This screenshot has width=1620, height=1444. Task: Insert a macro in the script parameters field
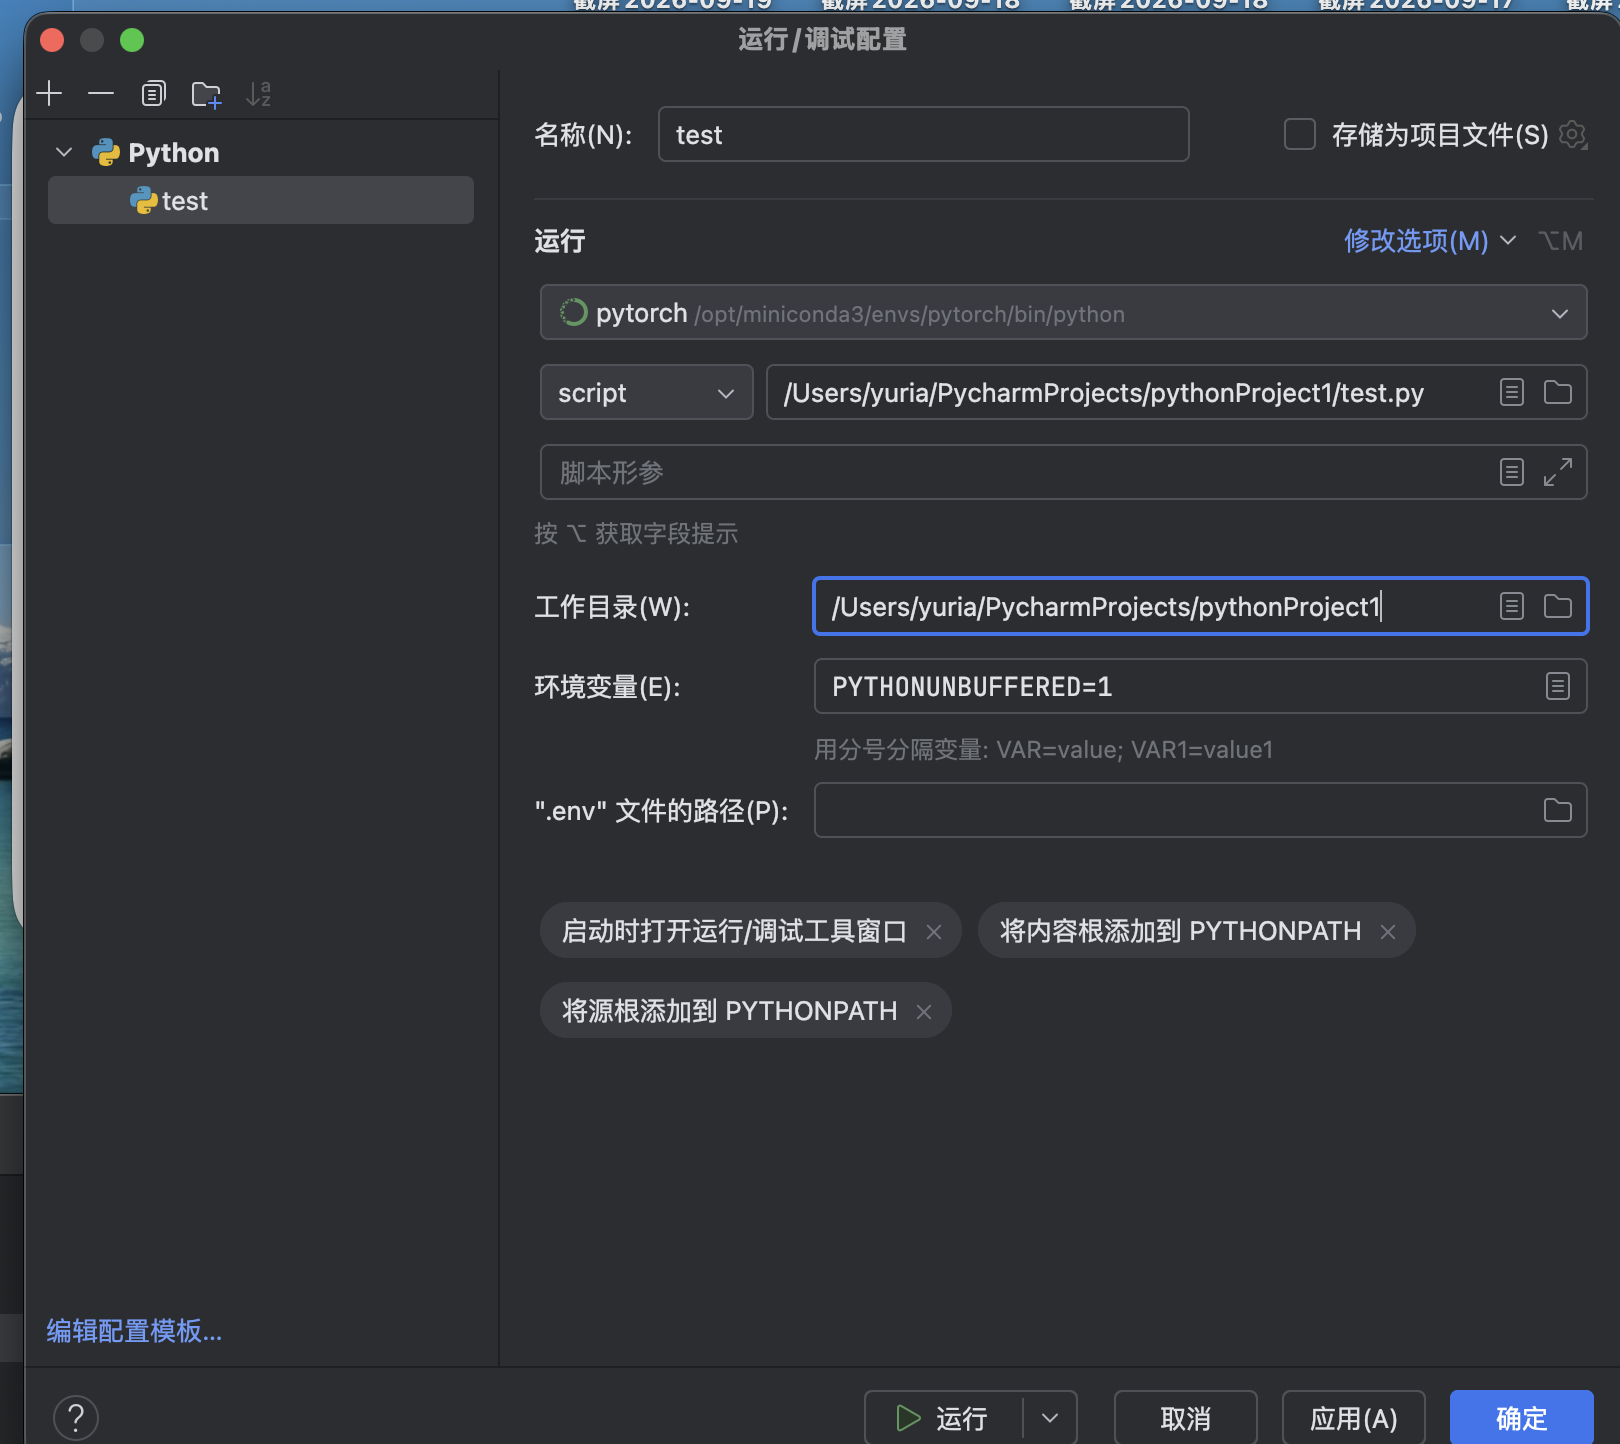[x=1512, y=472]
